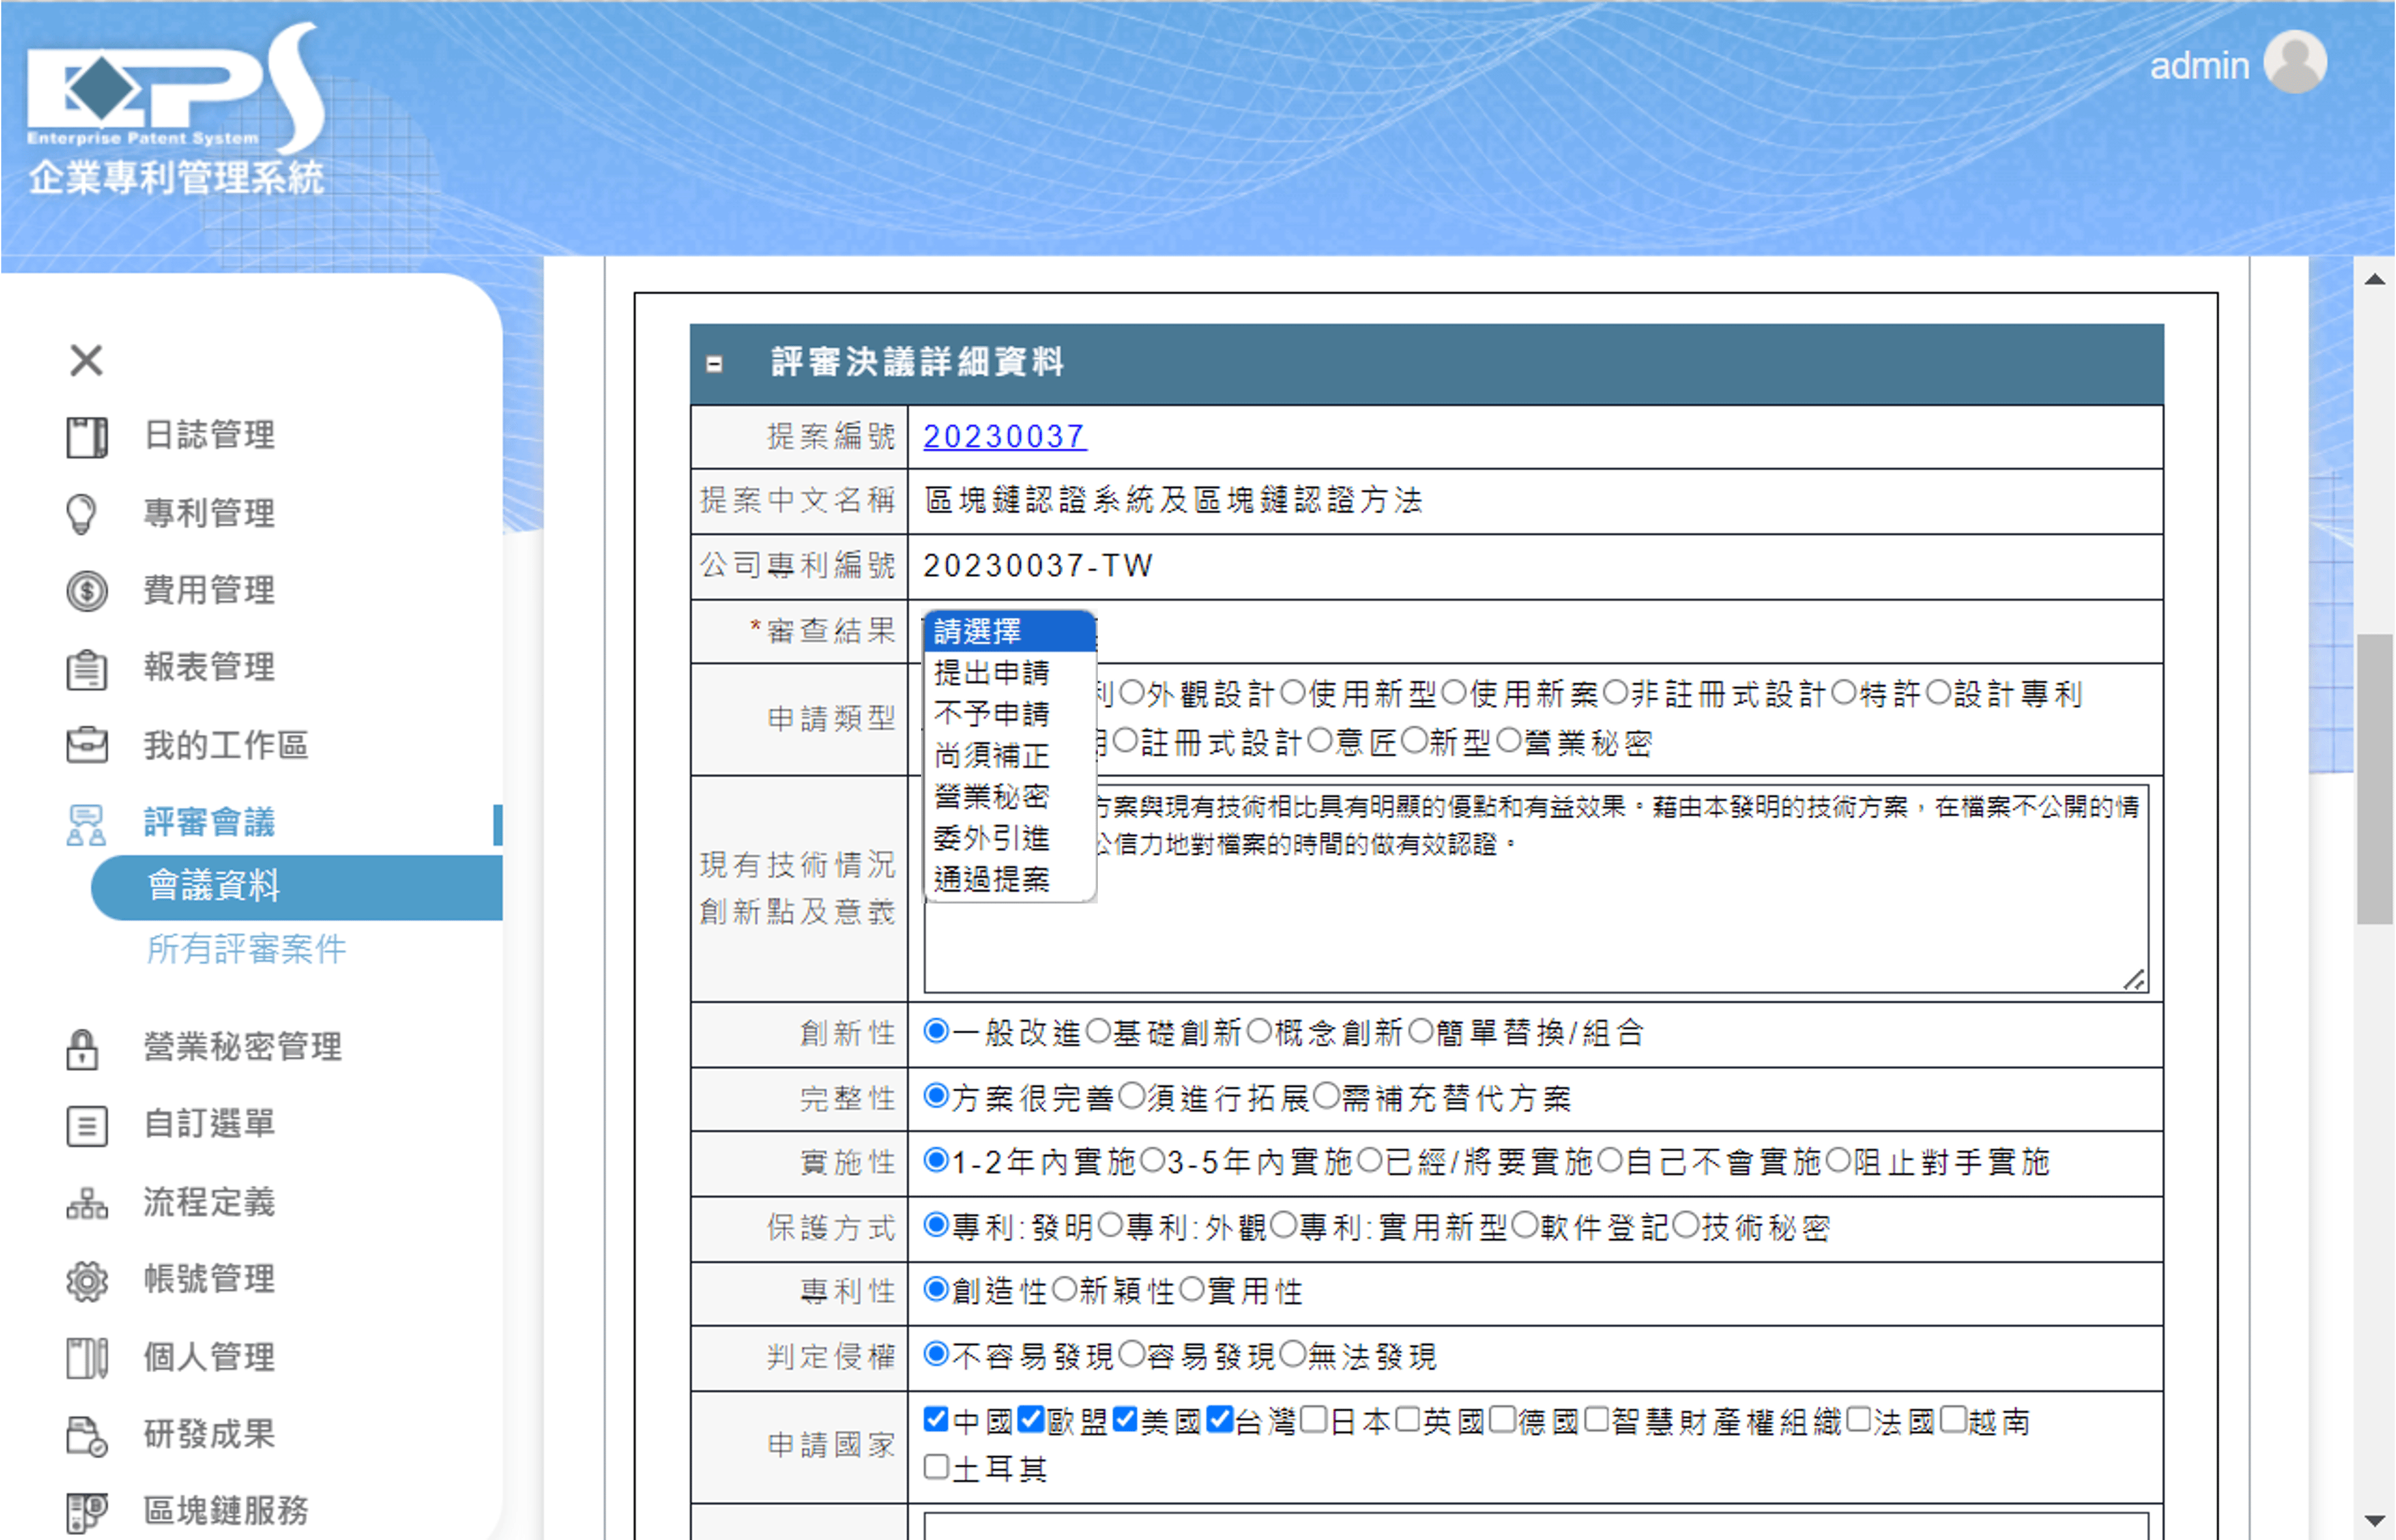
Task: Check the 日本 country checkbox
Action: pos(1314,1420)
